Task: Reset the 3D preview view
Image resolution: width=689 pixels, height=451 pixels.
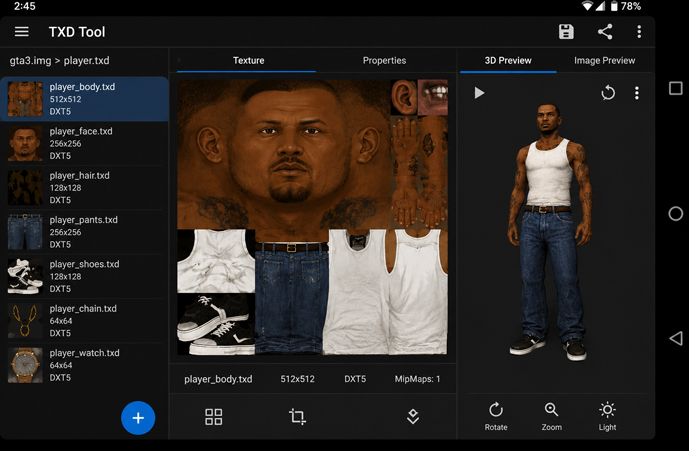Action: [608, 93]
